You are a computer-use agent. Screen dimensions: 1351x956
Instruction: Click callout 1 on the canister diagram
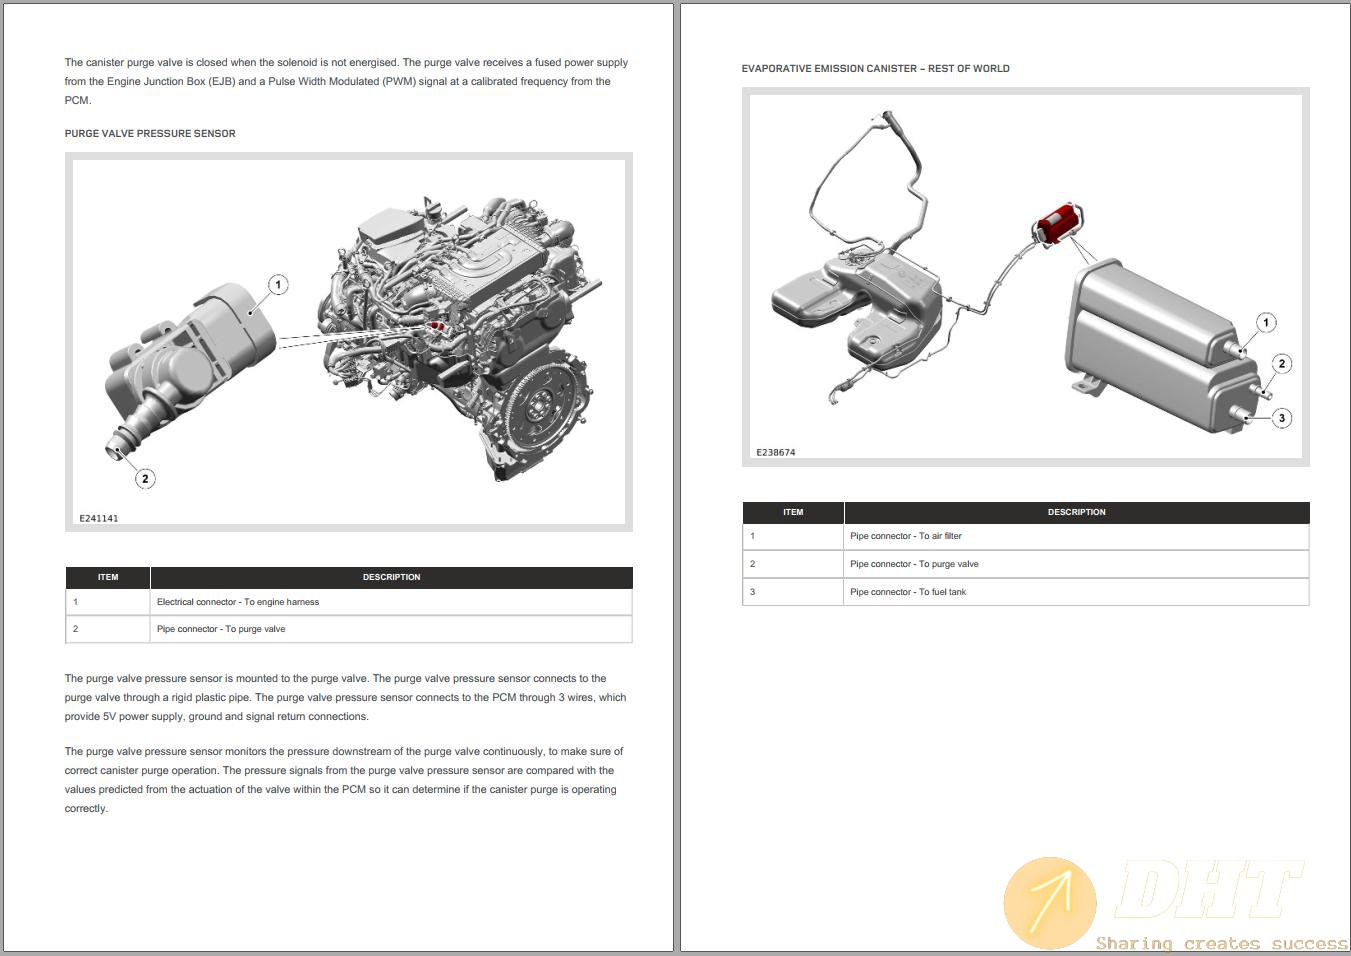[x=1266, y=322]
